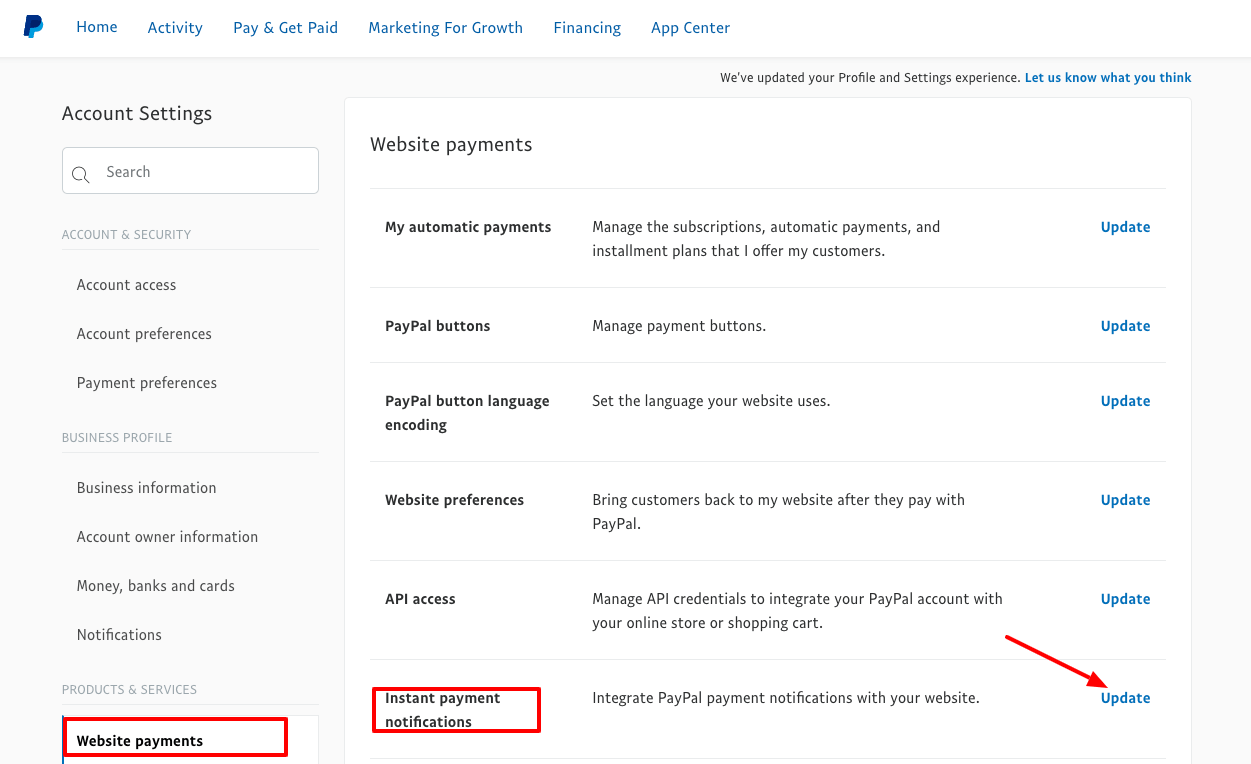View Business information

tap(146, 487)
